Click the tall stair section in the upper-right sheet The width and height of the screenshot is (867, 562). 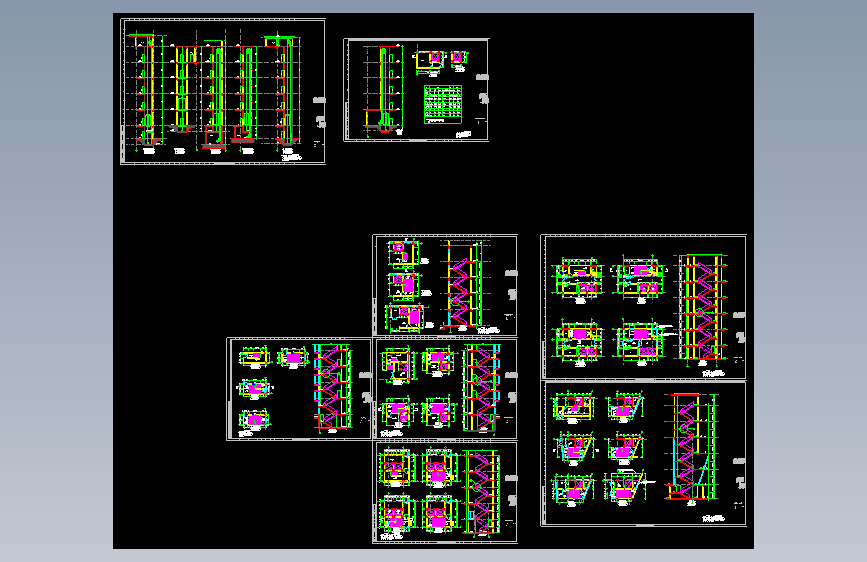coord(702,308)
